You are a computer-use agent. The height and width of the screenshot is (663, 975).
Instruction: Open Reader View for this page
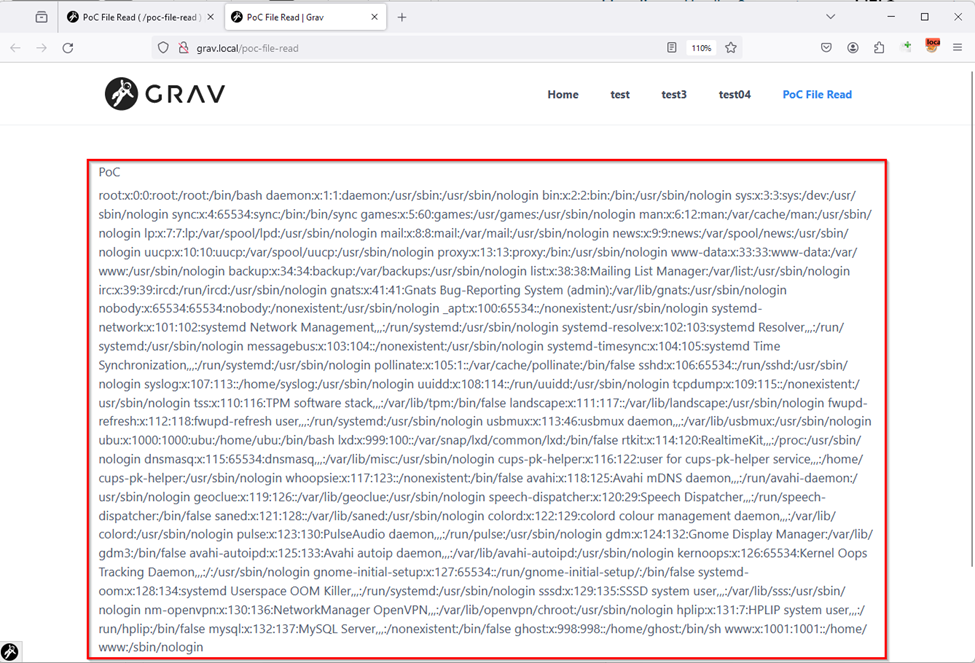click(x=672, y=47)
